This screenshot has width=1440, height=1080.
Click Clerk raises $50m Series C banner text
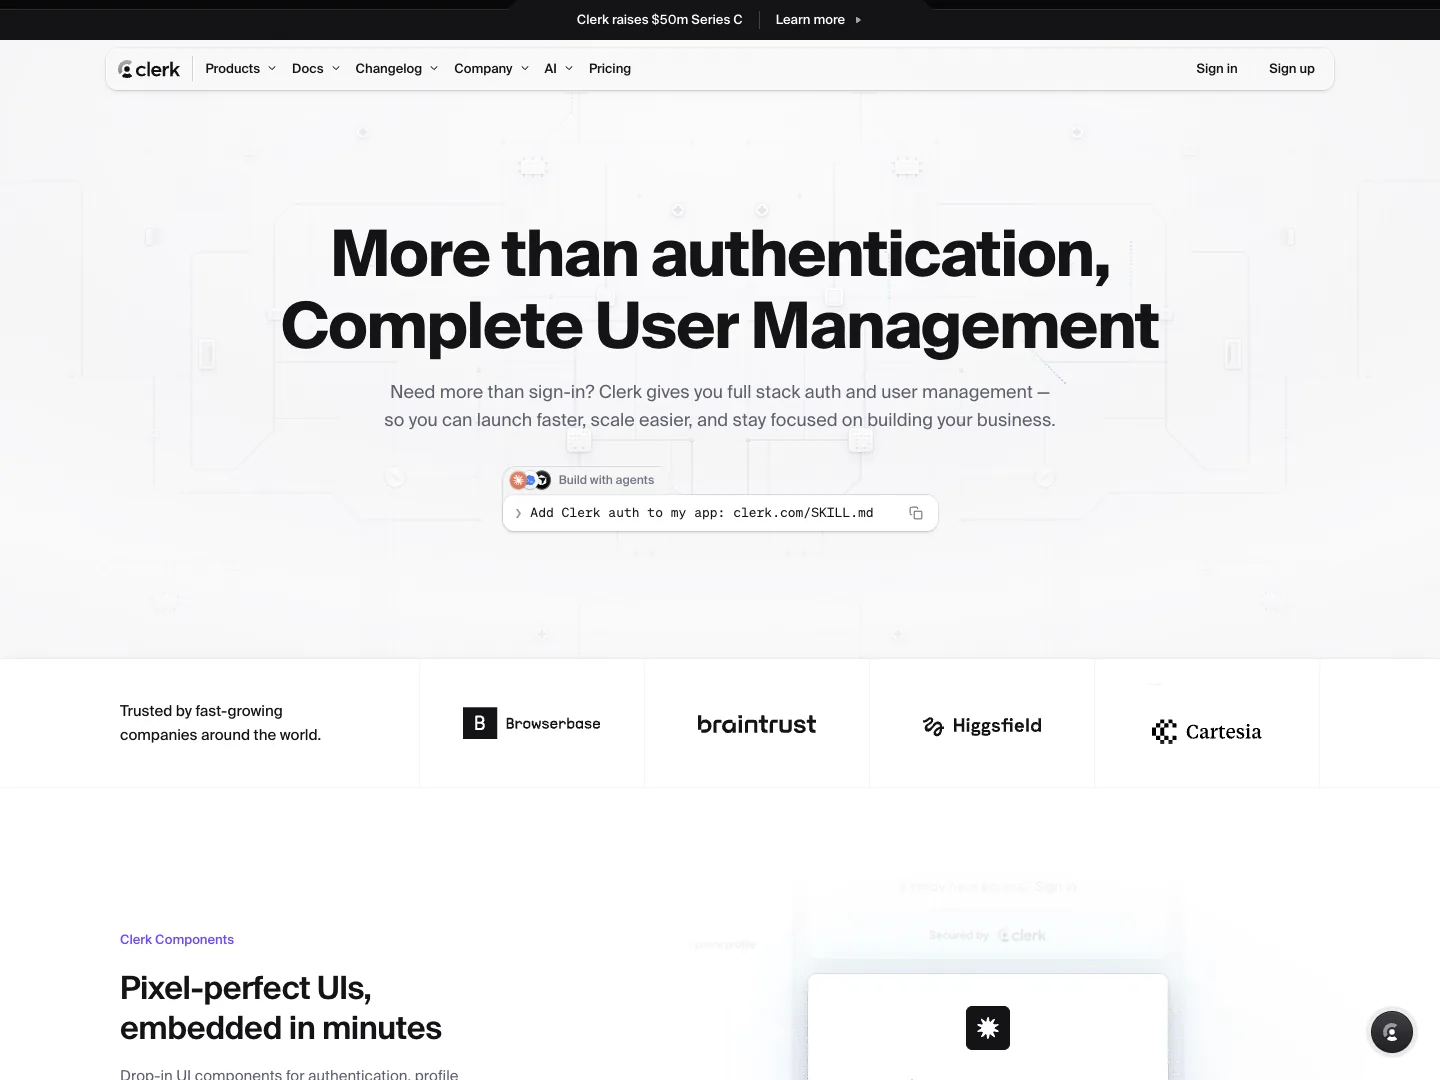(x=660, y=20)
